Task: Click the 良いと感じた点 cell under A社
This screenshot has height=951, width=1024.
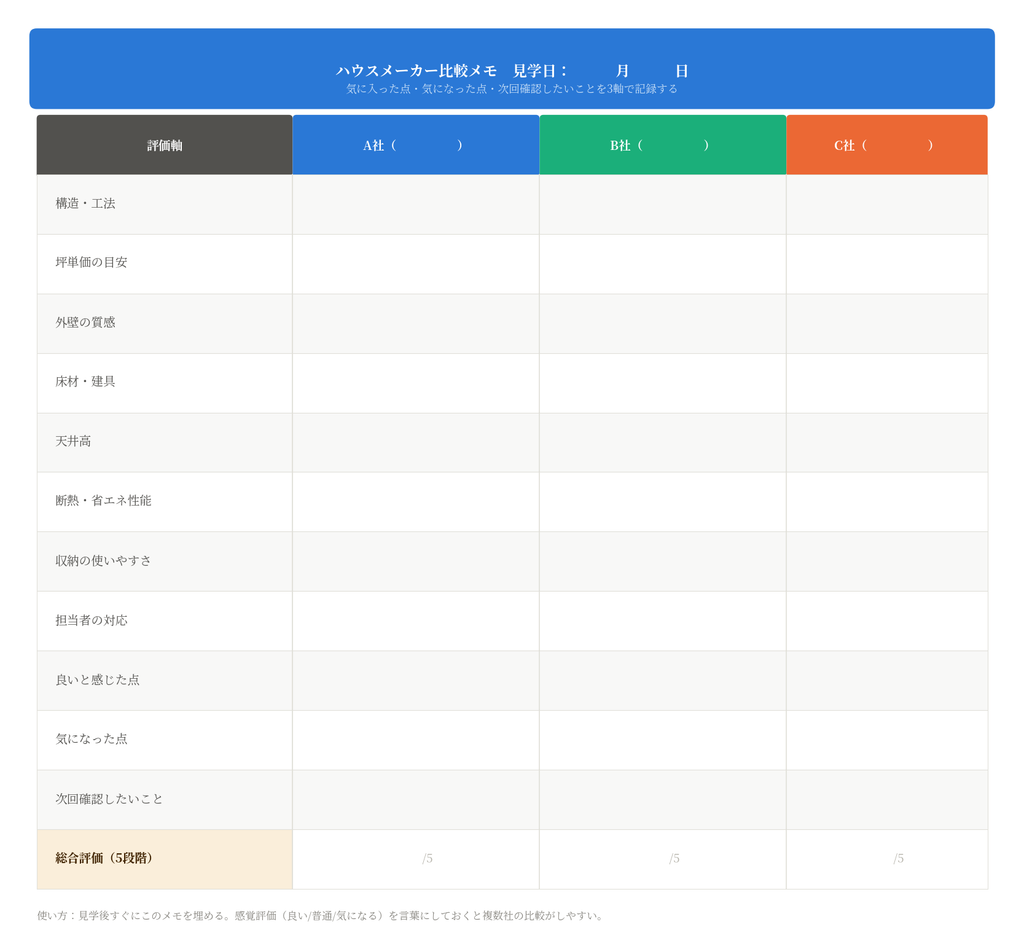Action: point(416,681)
